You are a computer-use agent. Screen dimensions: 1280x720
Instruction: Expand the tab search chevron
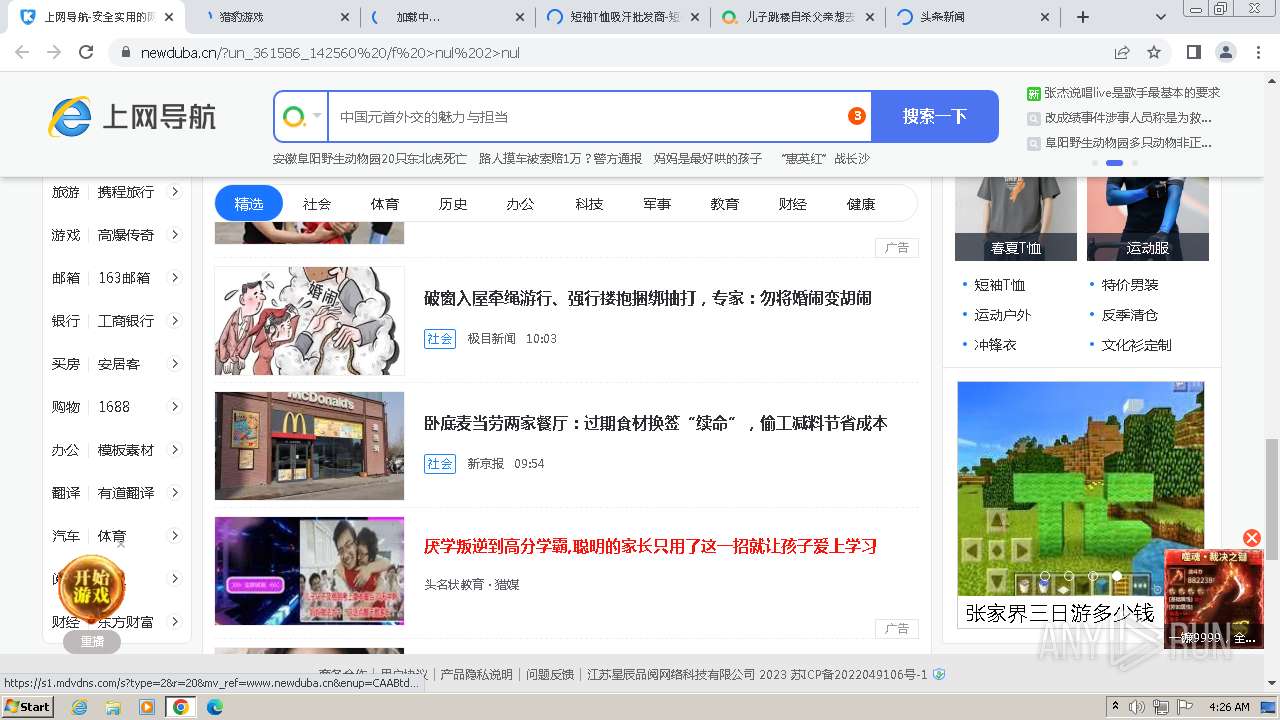[1161, 17]
